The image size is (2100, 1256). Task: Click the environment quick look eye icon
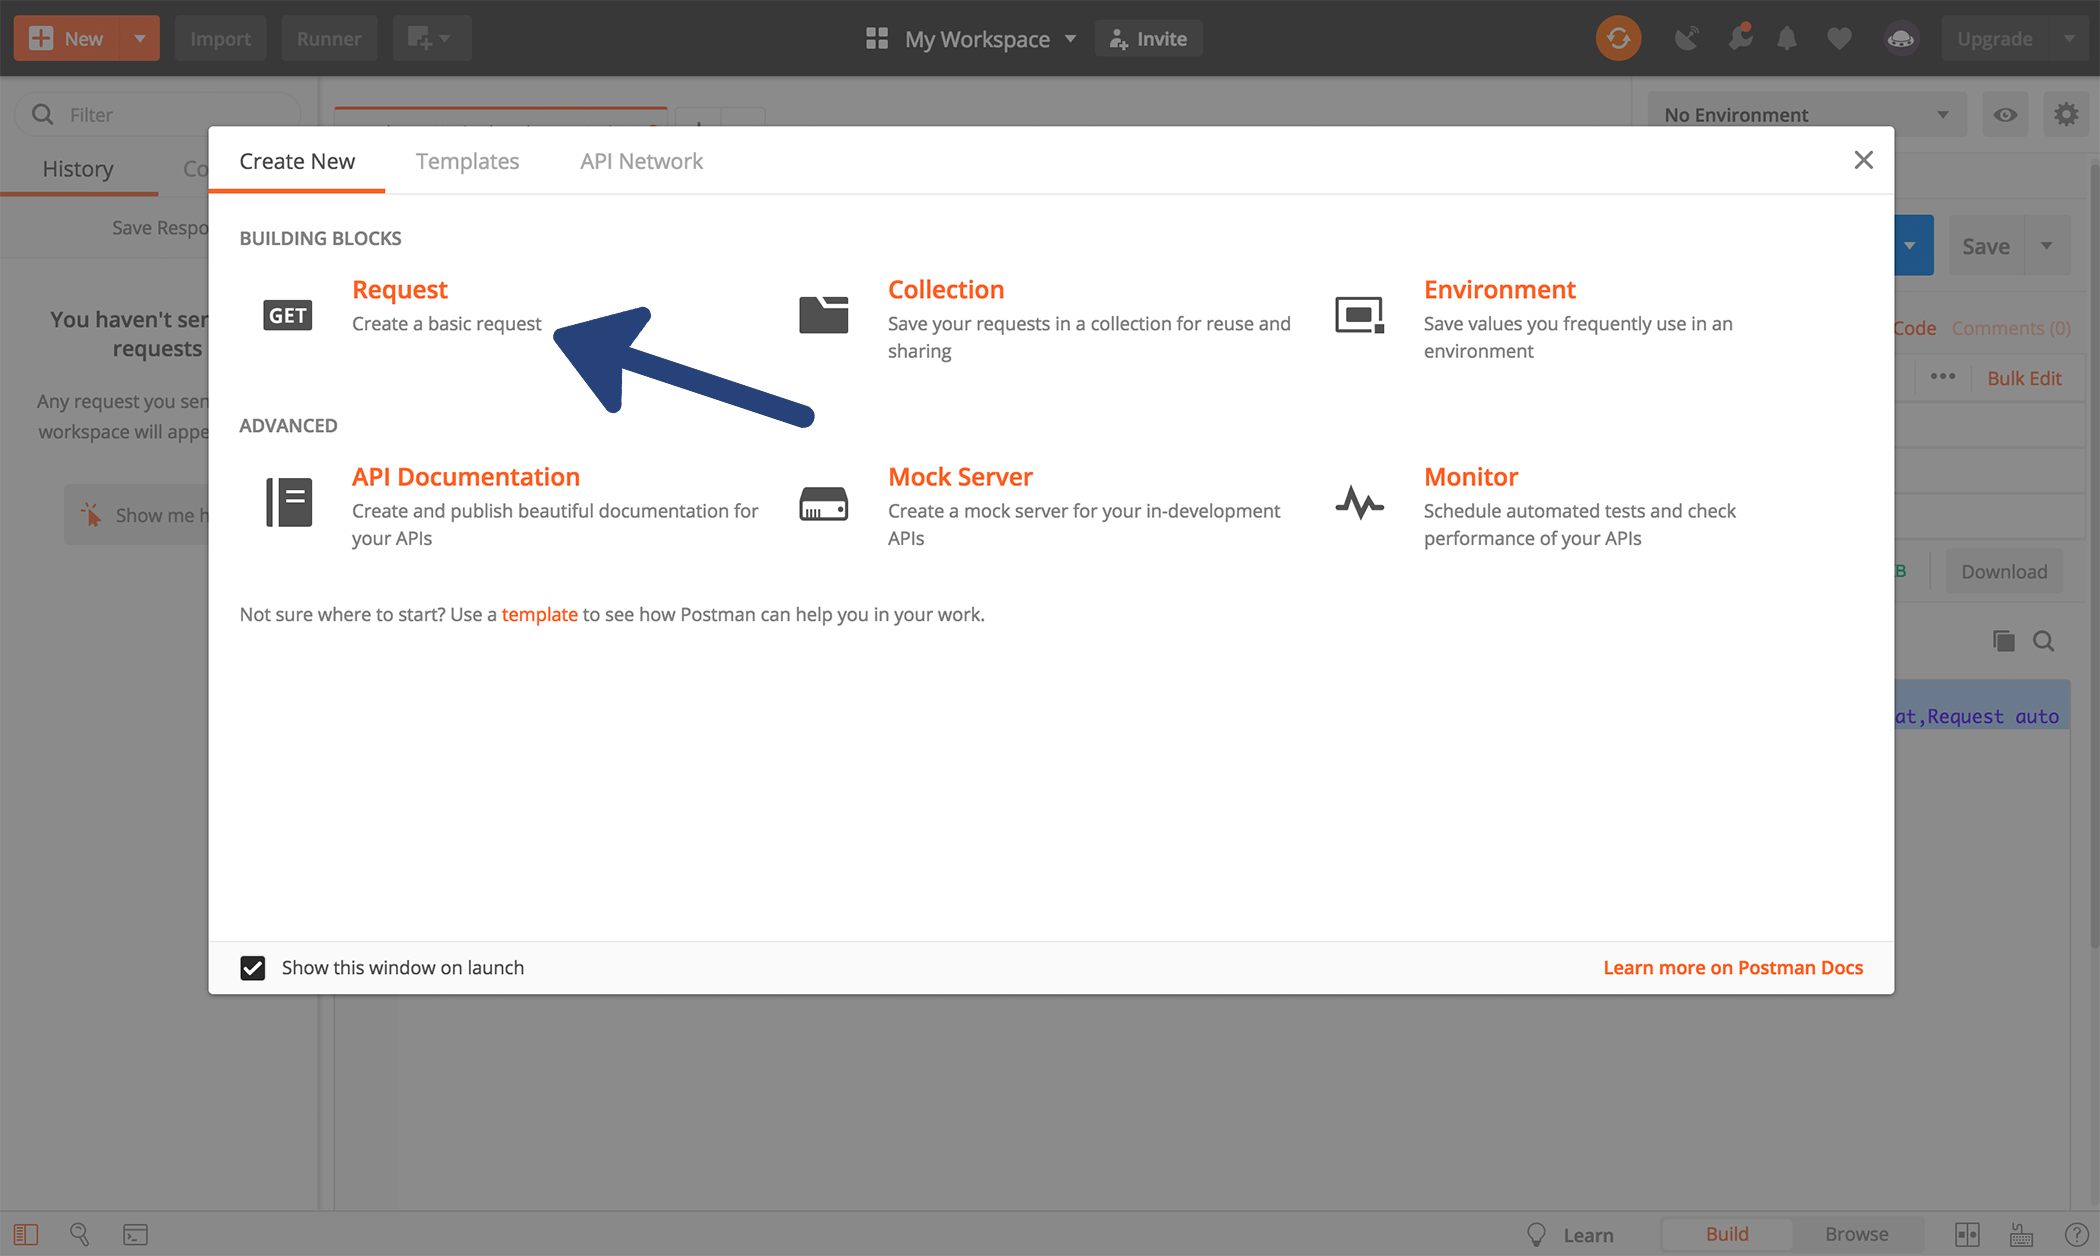click(2005, 115)
